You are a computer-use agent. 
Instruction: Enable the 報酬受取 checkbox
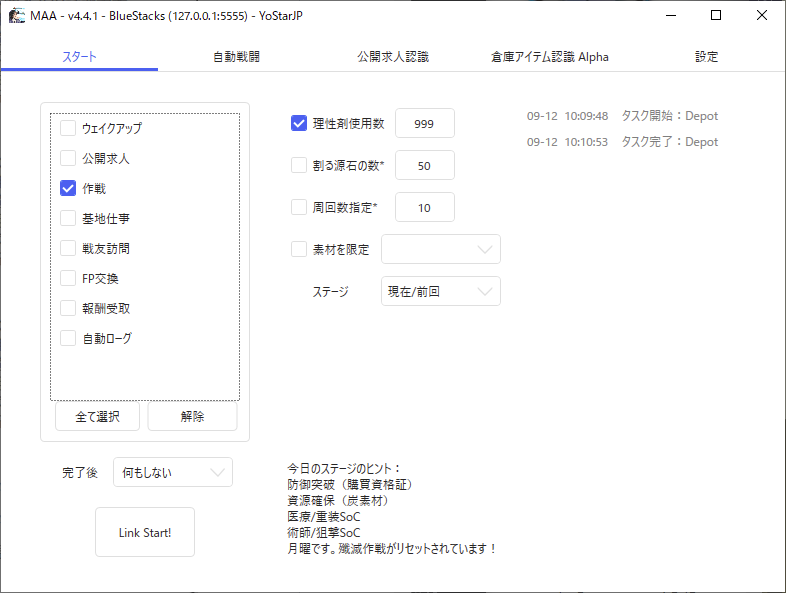(68, 308)
